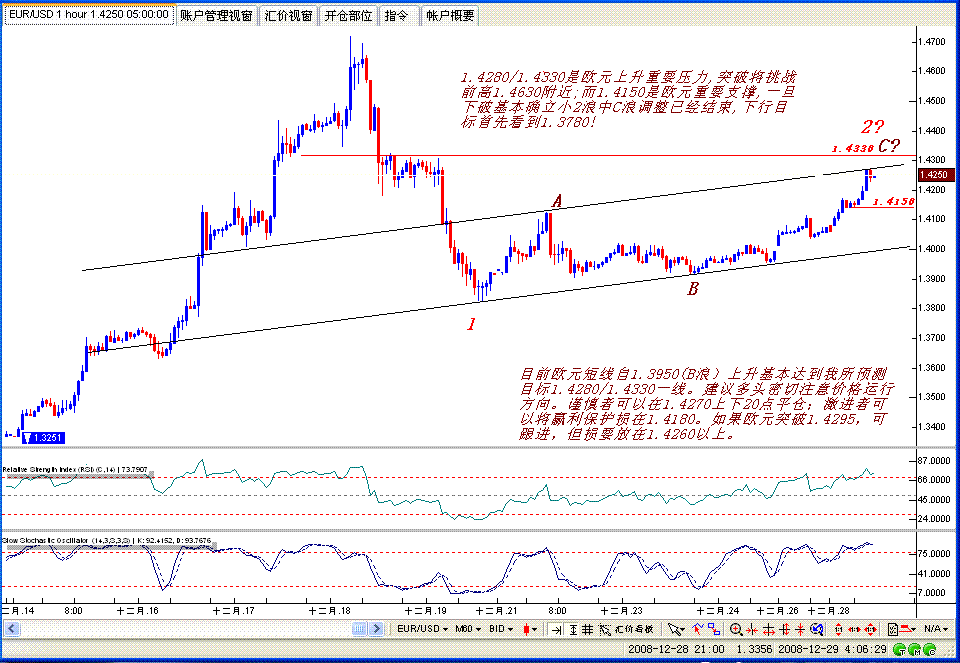Click the wave label B on chart

(x=692, y=288)
